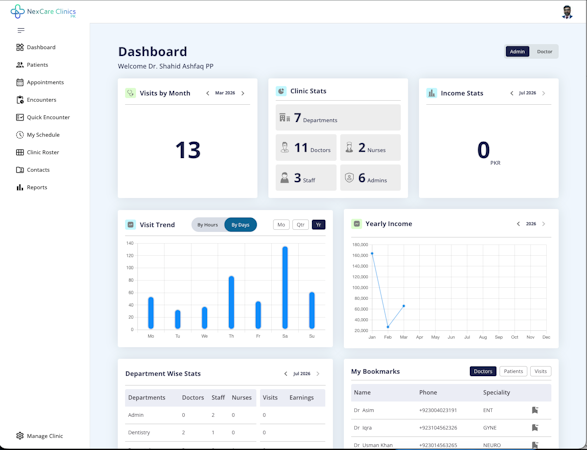Open Reports from sidebar

[x=31, y=187]
